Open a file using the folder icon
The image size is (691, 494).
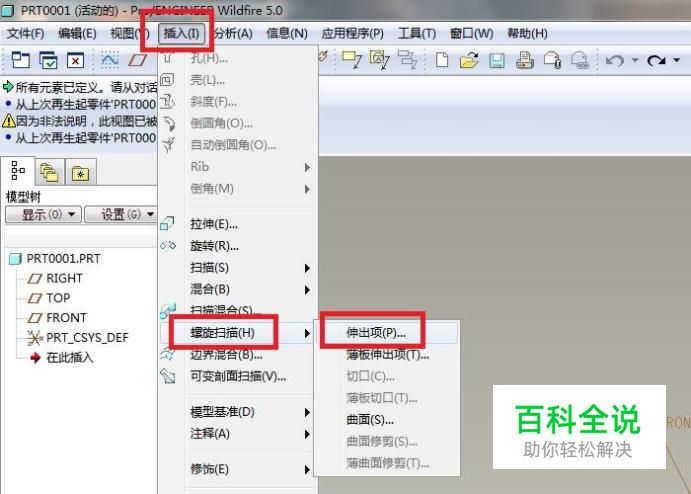pyautogui.click(x=469, y=60)
